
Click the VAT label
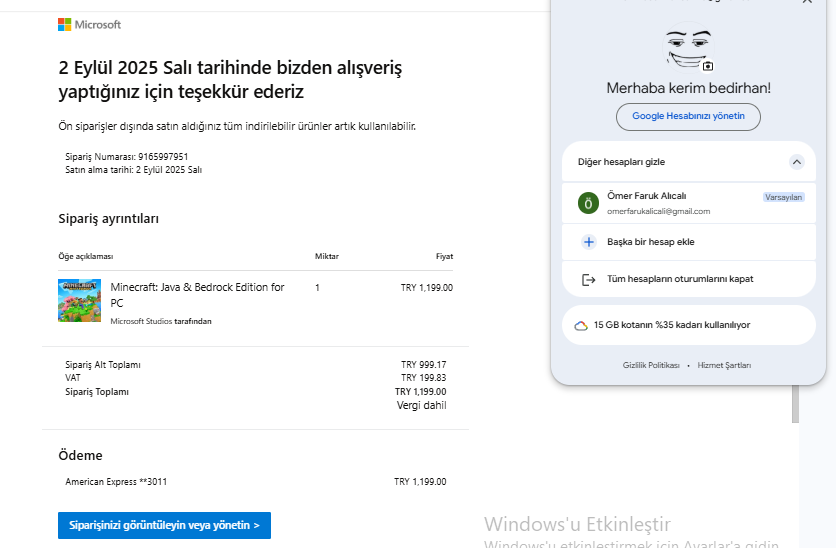pos(73,378)
